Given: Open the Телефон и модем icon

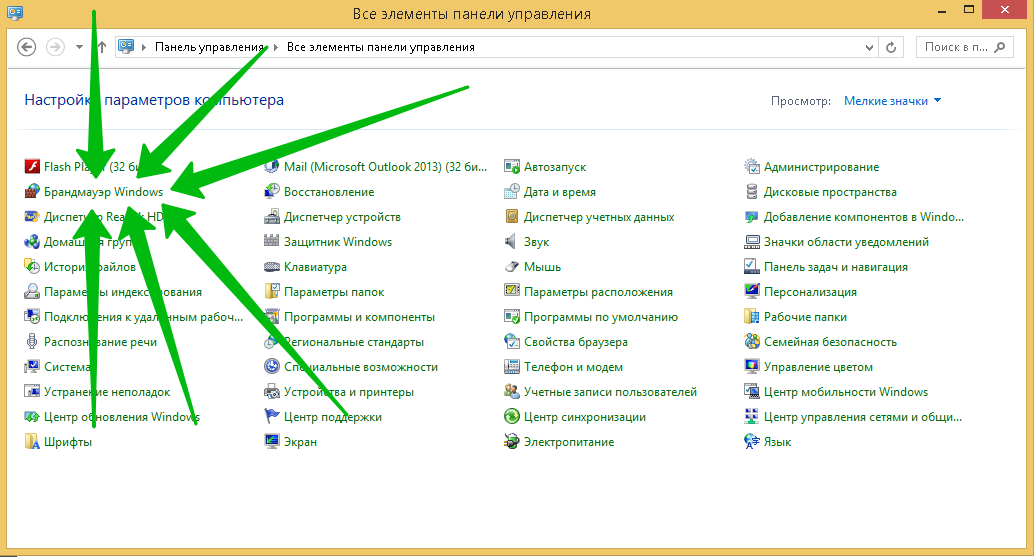Looking at the screenshot, I should (512, 367).
